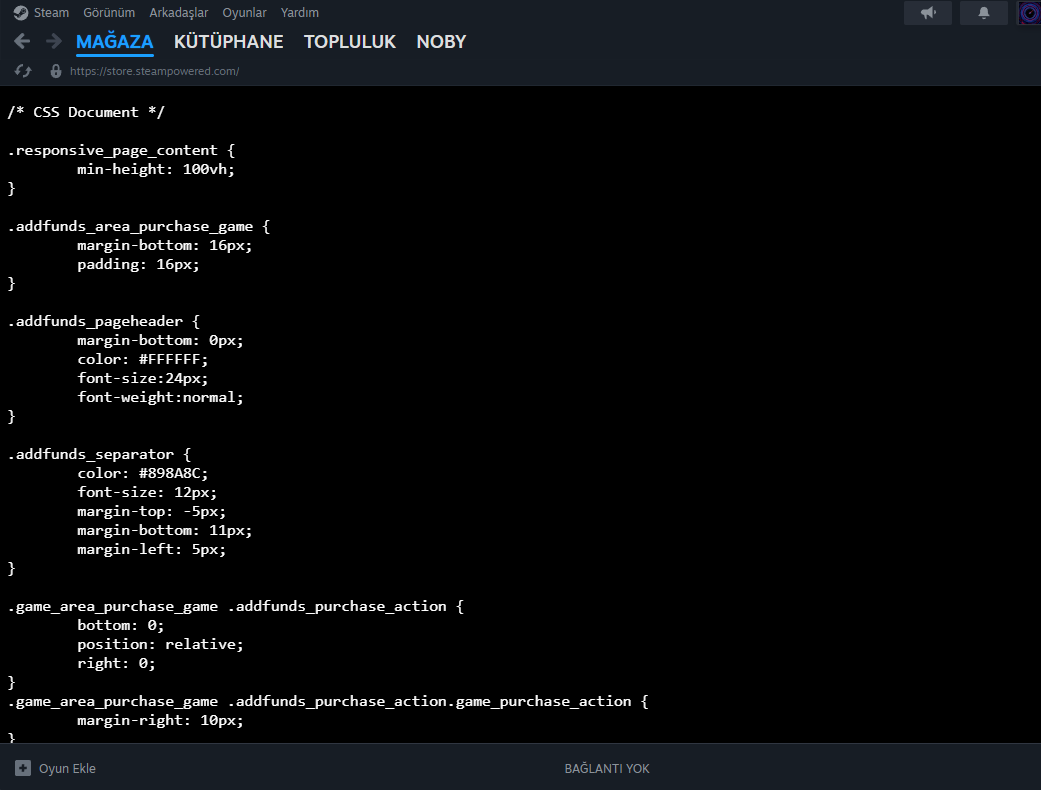Reload the page using the refresh icon
The width and height of the screenshot is (1041, 790).
point(23,71)
